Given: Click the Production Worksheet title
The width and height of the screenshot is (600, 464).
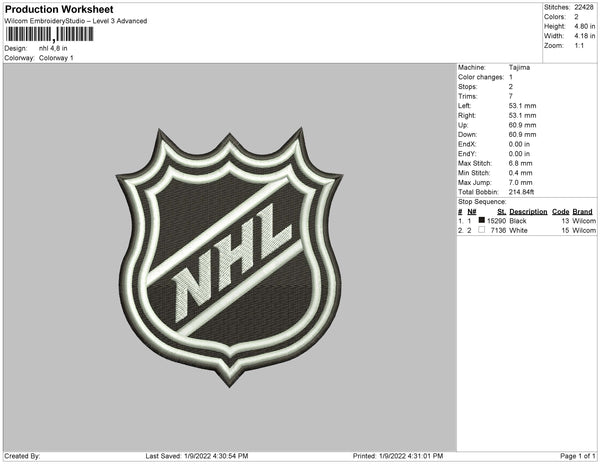Looking at the screenshot, I should (59, 9).
